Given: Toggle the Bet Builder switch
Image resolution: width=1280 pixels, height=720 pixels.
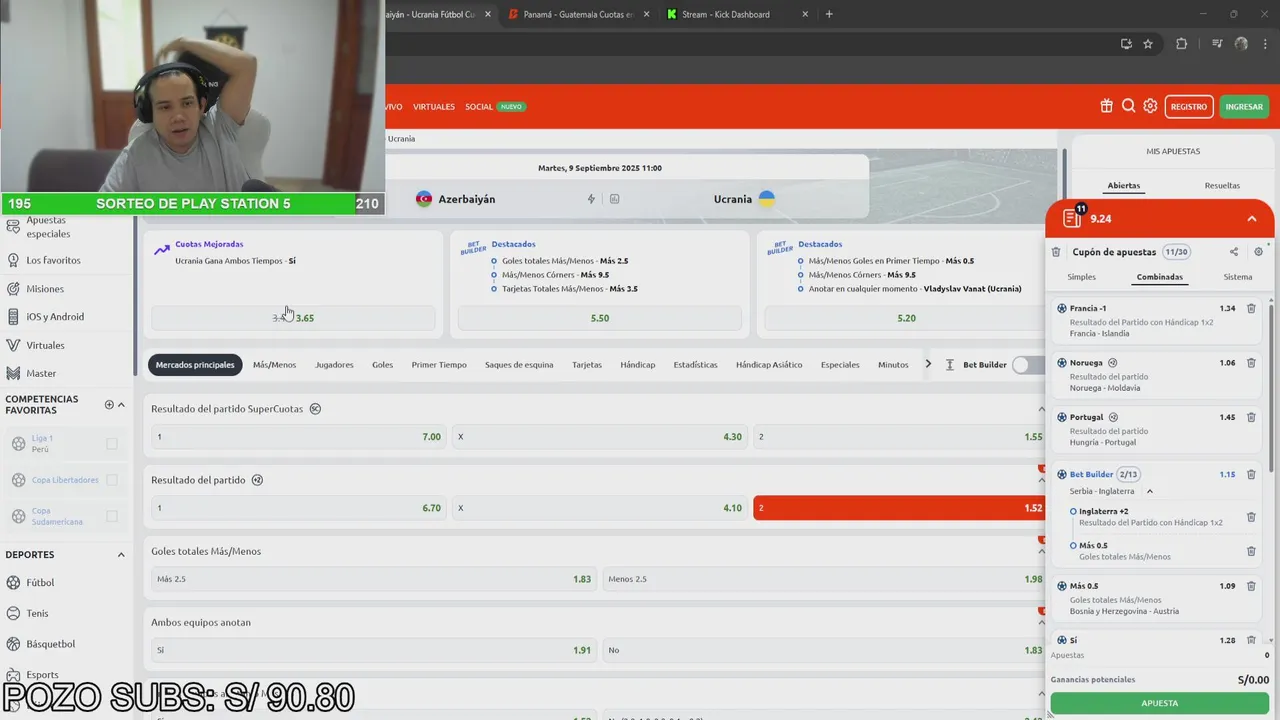Looking at the screenshot, I should coord(1027,365).
